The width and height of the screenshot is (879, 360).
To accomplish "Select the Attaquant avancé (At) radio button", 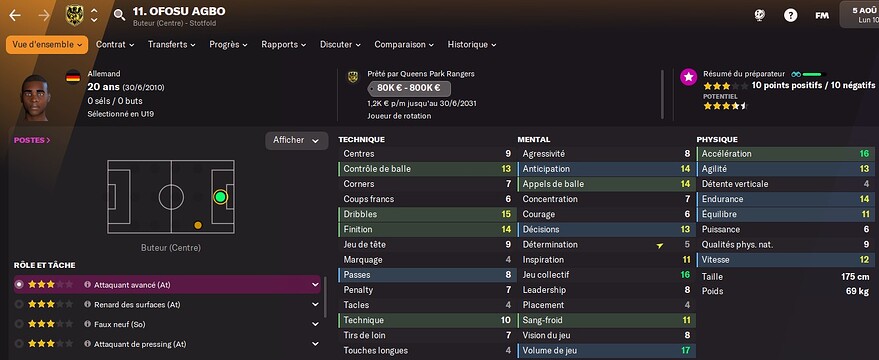I will click(20, 285).
